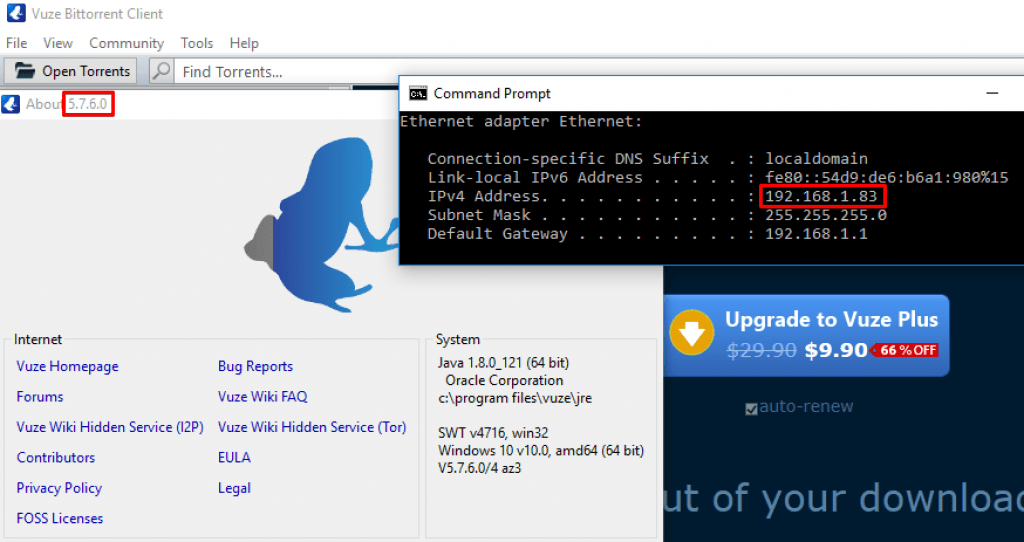Click the Command Prompt window icon

pyautogui.click(x=418, y=93)
